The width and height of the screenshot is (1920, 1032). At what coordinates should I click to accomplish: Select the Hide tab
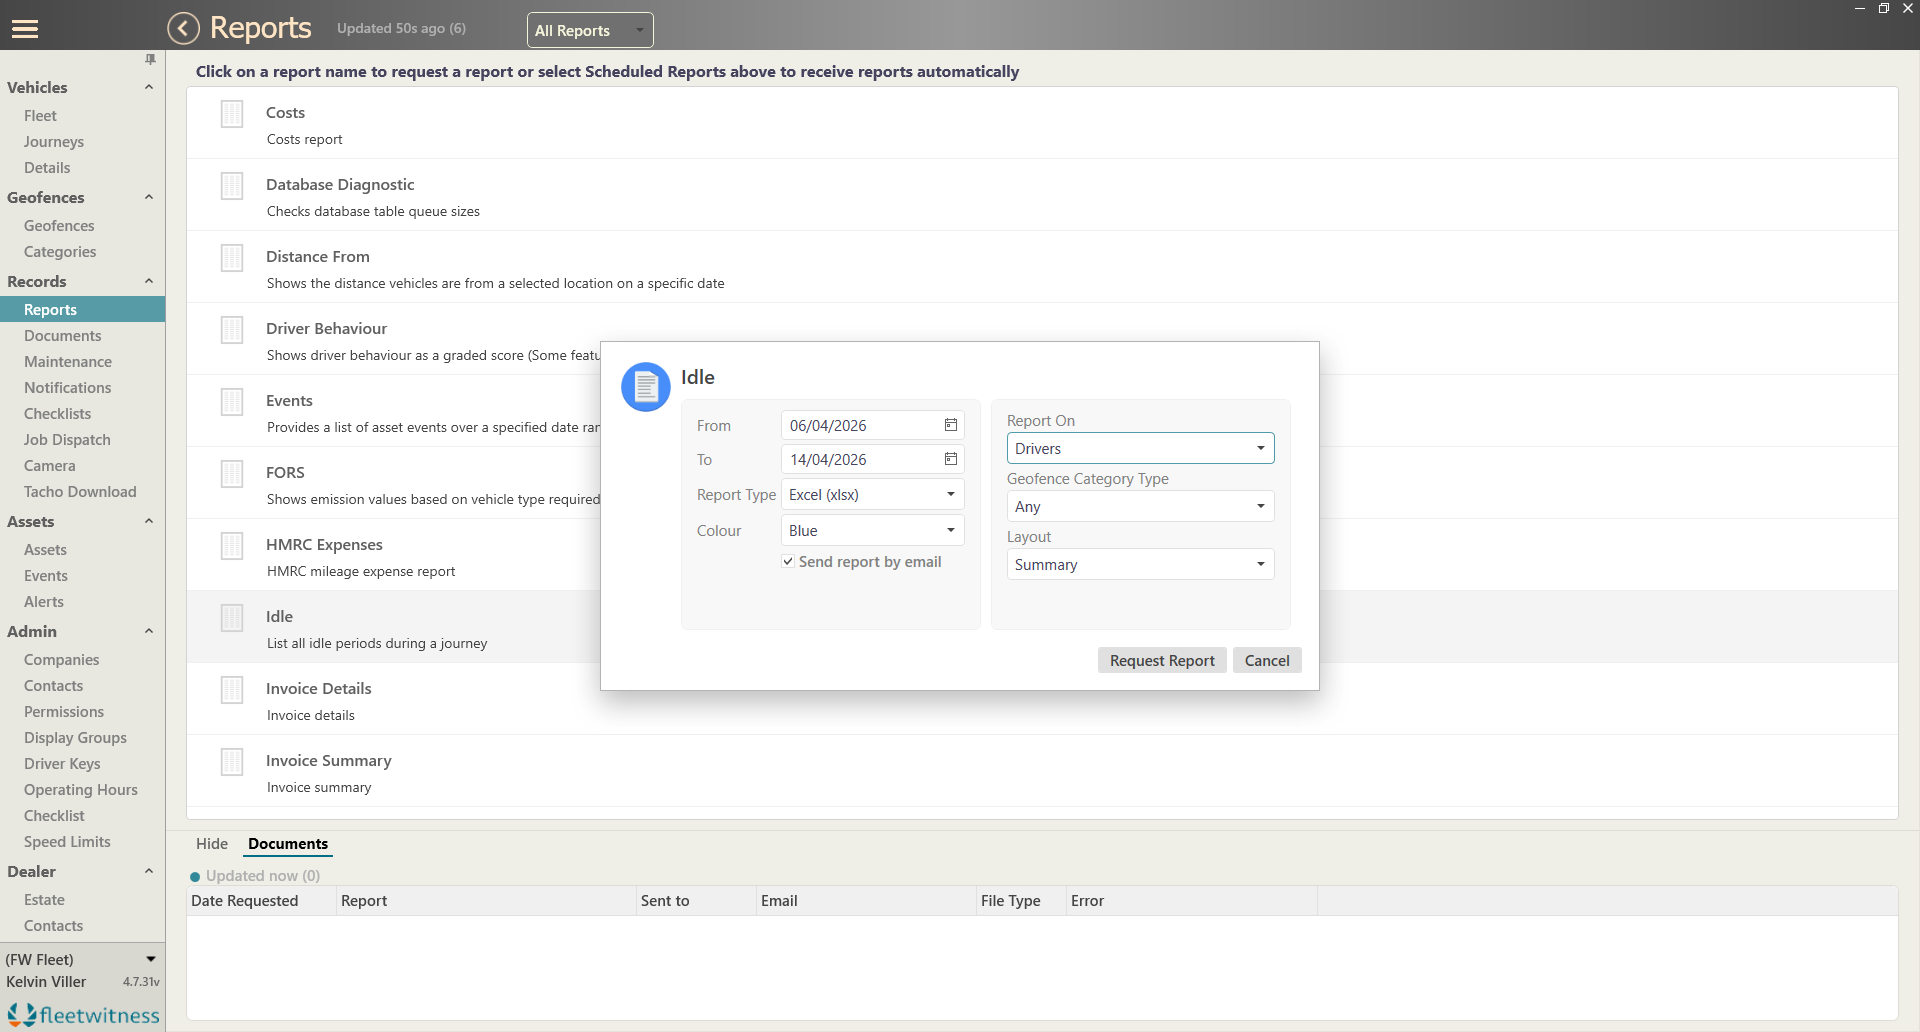coord(212,844)
